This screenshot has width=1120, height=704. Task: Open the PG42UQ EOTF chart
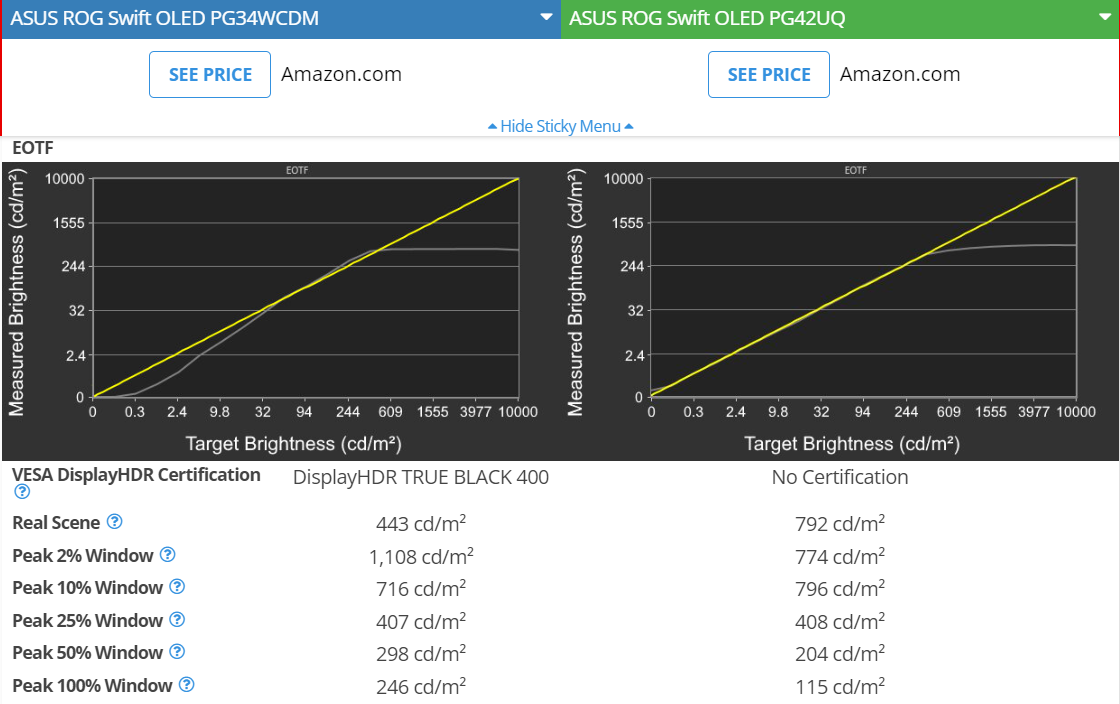(840, 311)
